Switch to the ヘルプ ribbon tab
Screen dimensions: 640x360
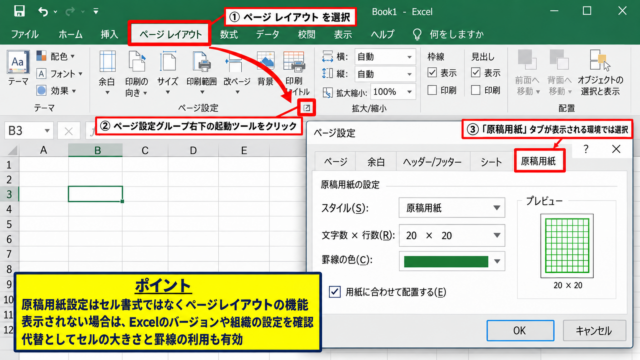[382, 34]
